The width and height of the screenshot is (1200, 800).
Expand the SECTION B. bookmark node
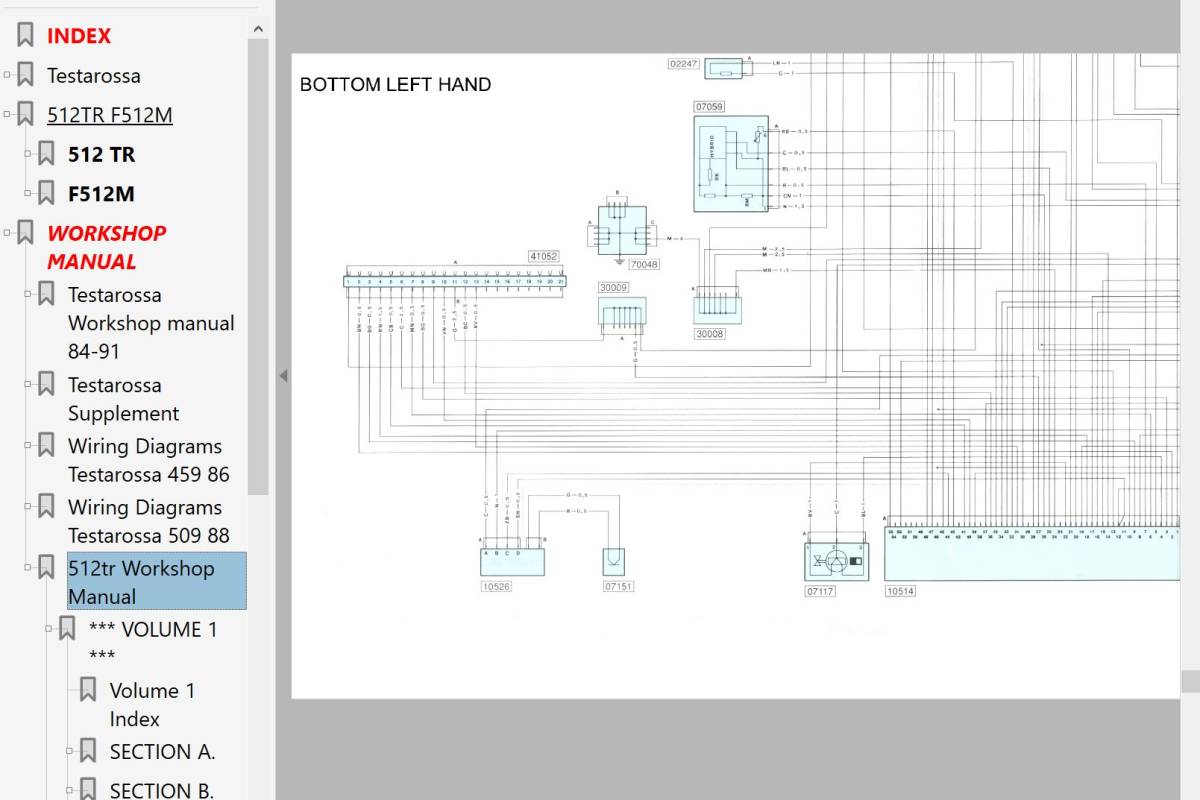point(70,790)
